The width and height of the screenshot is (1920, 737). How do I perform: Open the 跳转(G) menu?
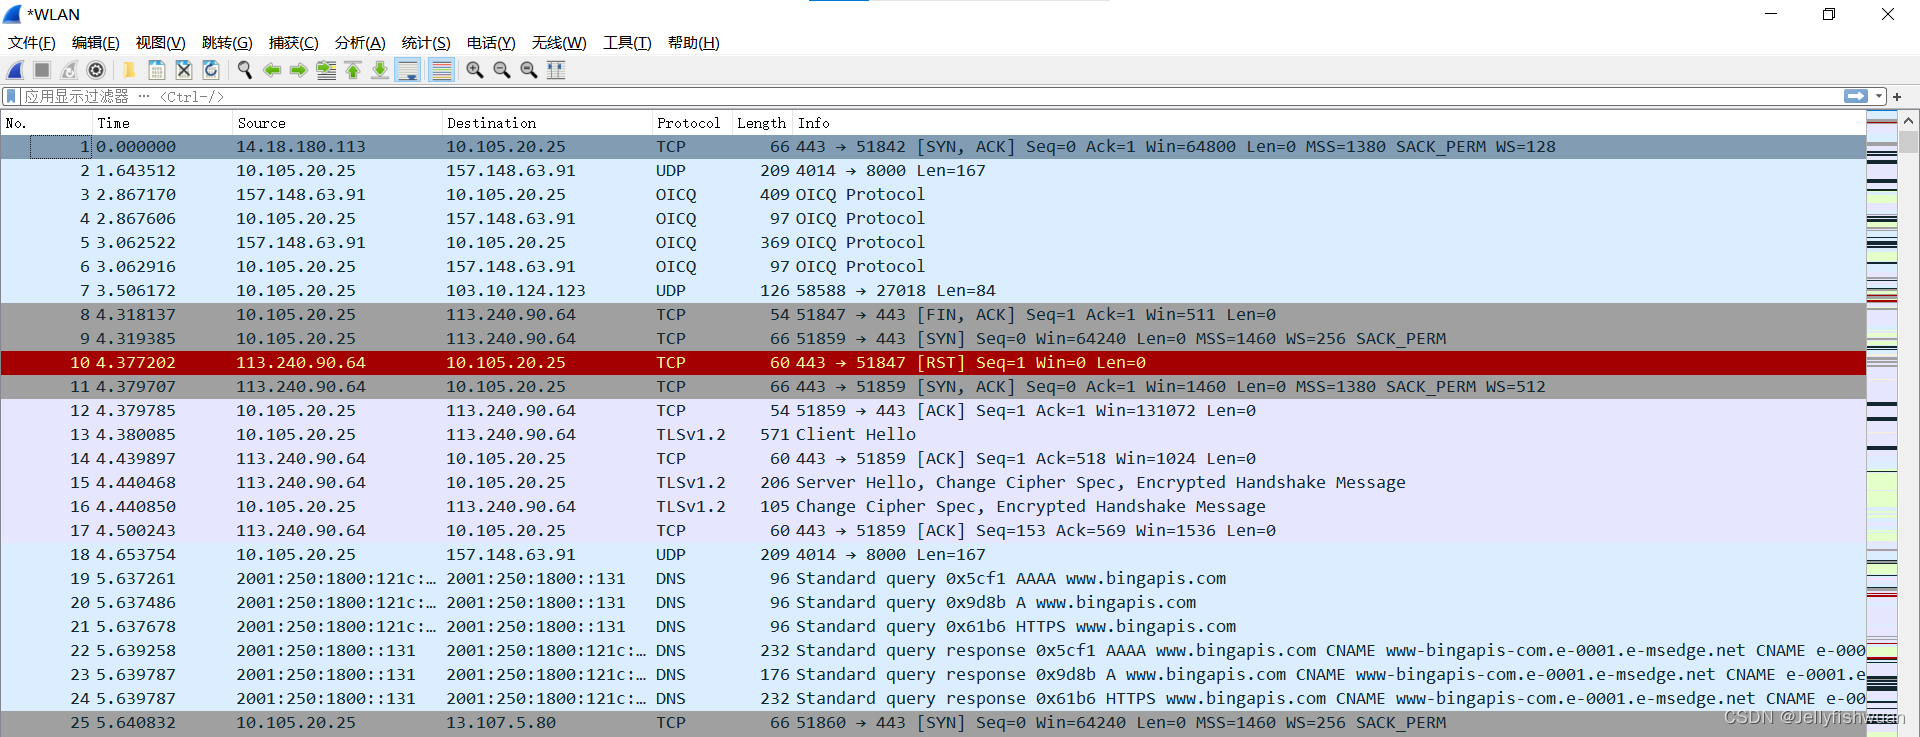pos(227,42)
